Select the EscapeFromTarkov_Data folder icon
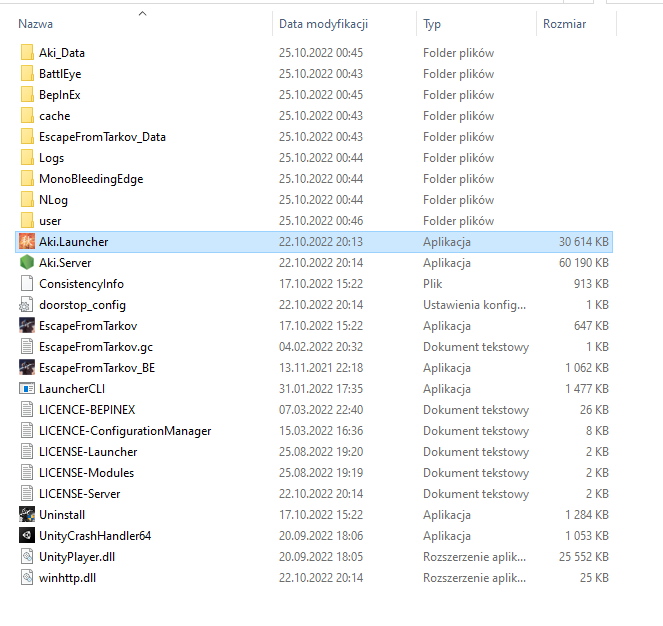Image resolution: width=663 pixels, height=626 pixels. [x=27, y=137]
